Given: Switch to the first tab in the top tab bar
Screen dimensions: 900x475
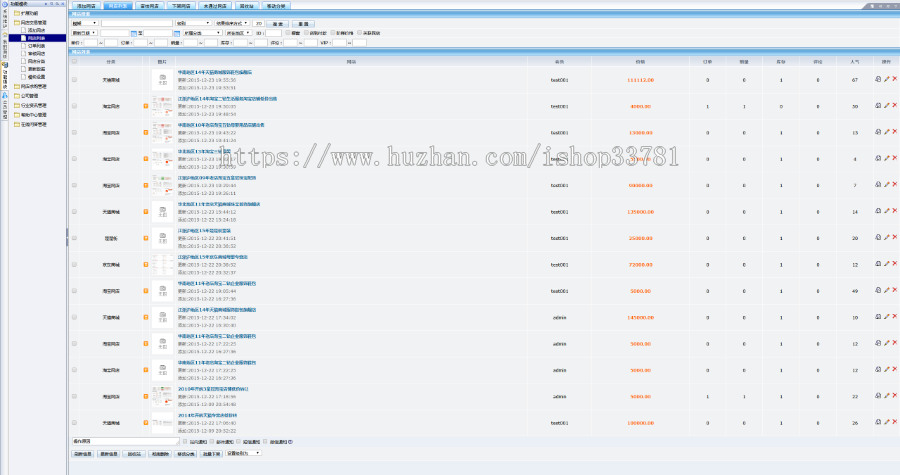Looking at the screenshot, I should pos(87,6).
